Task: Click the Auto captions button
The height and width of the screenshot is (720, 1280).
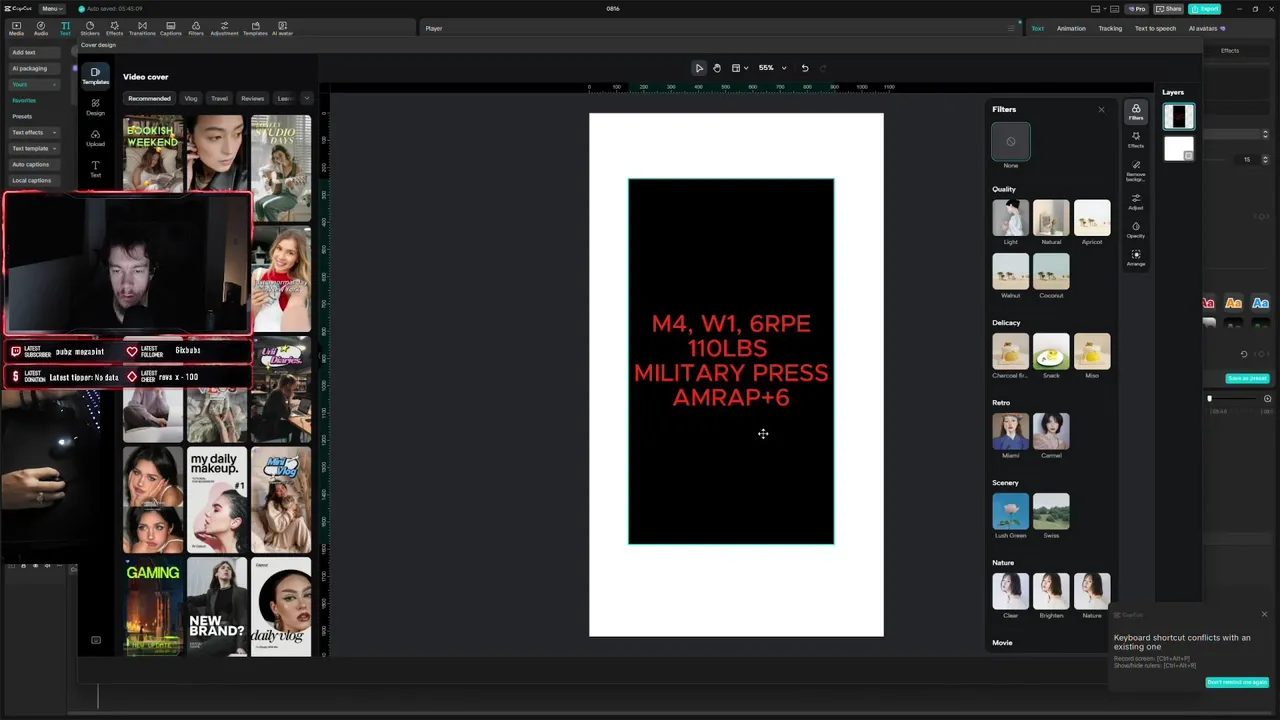Action: click(x=32, y=164)
